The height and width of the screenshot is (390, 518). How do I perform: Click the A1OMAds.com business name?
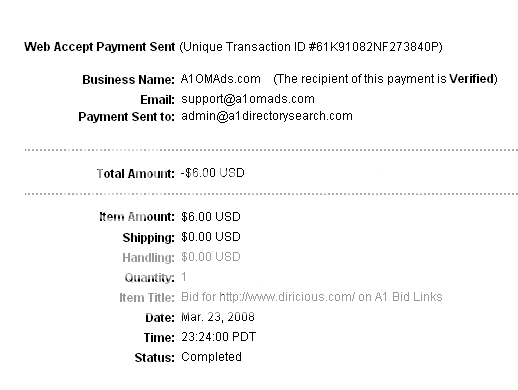pos(221,79)
